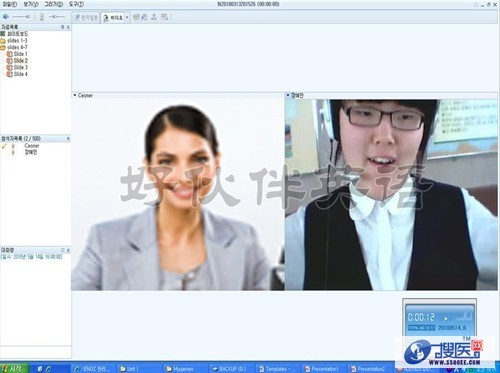Screen dimensions: 500x373
Task: Click the upload arrow toolbar icon
Action: pos(154,17)
